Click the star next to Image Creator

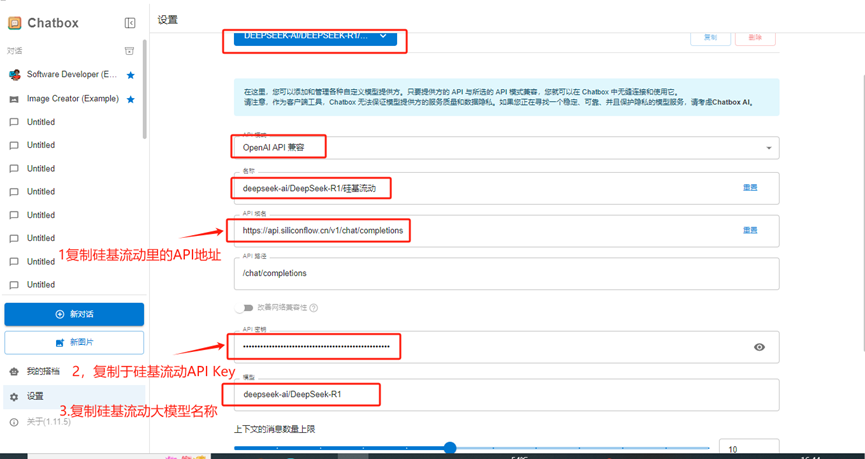[130, 99]
